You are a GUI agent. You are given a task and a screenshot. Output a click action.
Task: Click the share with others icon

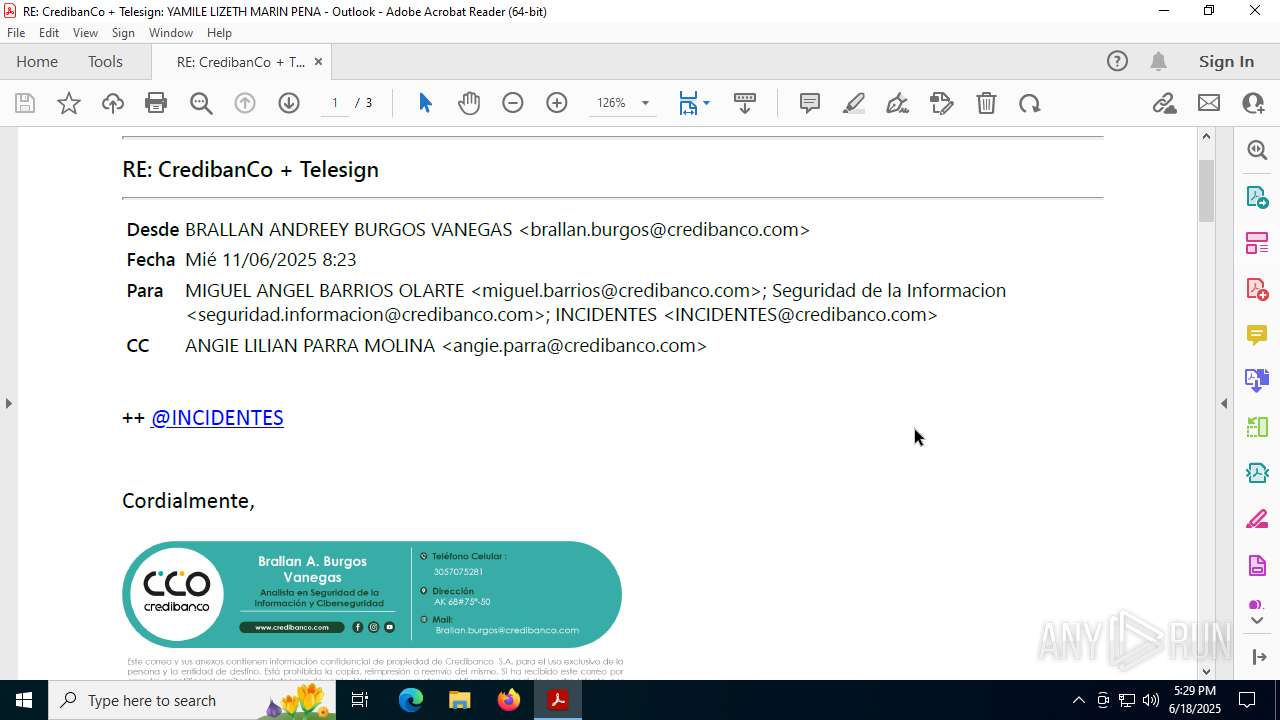(x=1253, y=103)
